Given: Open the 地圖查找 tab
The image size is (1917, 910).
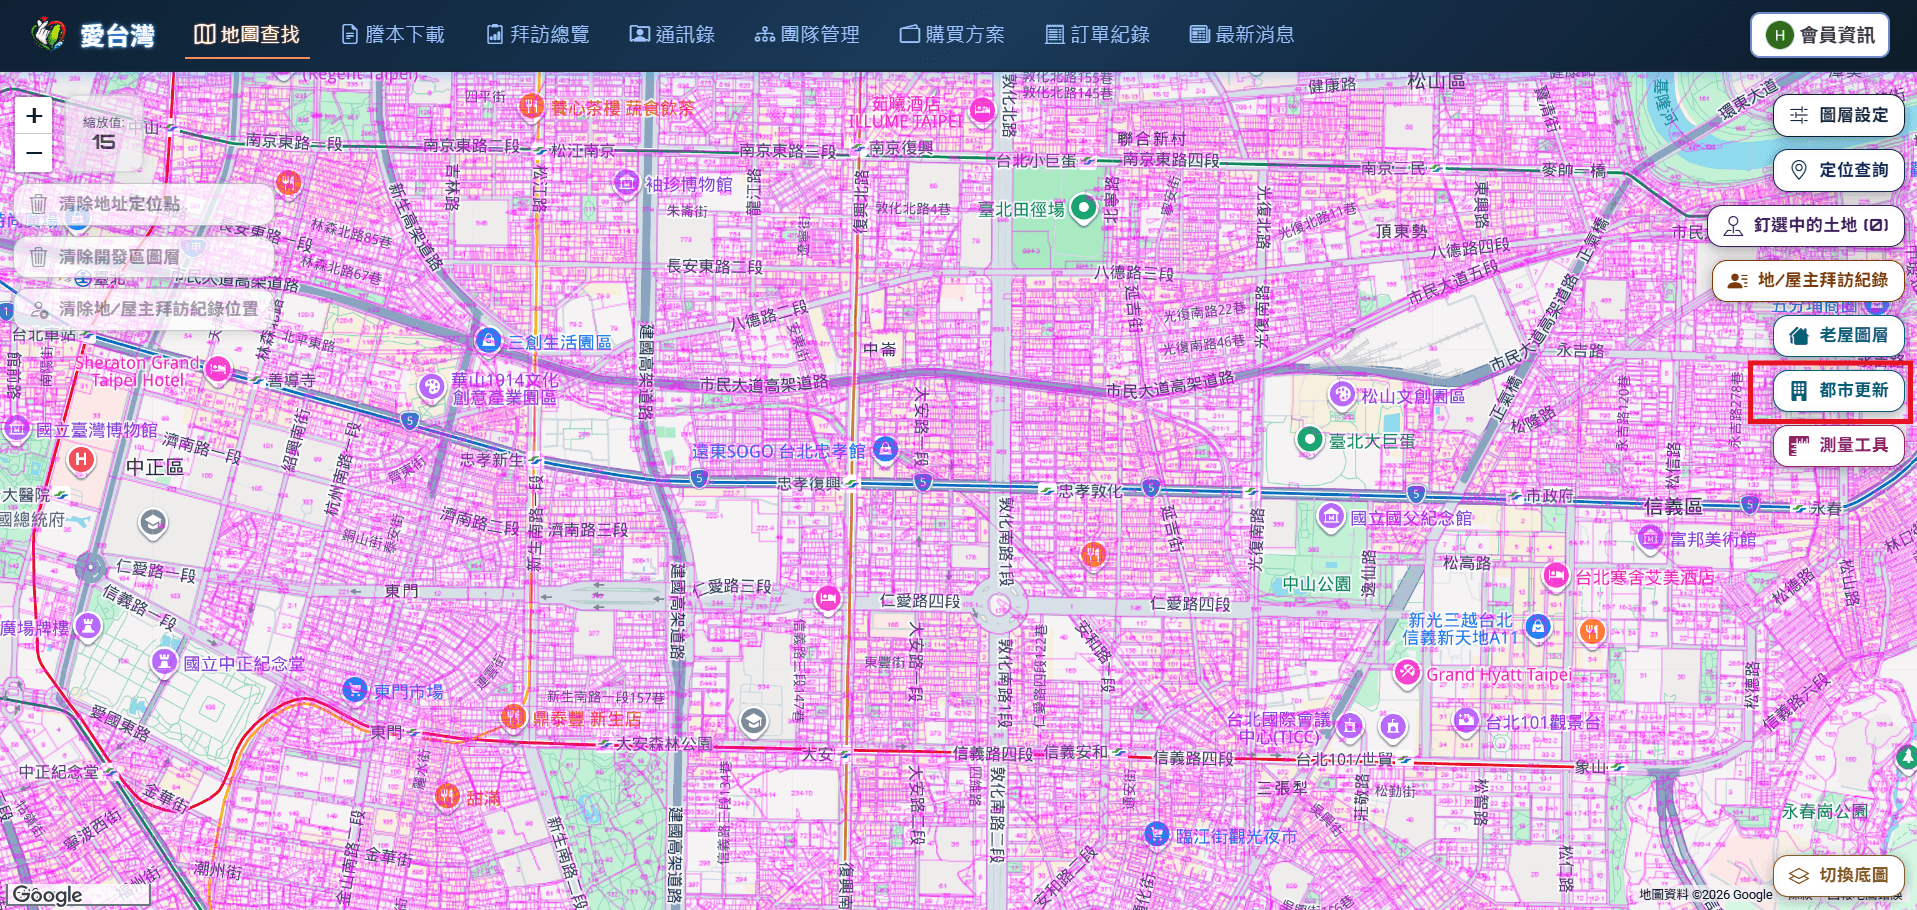Looking at the screenshot, I should click(247, 35).
